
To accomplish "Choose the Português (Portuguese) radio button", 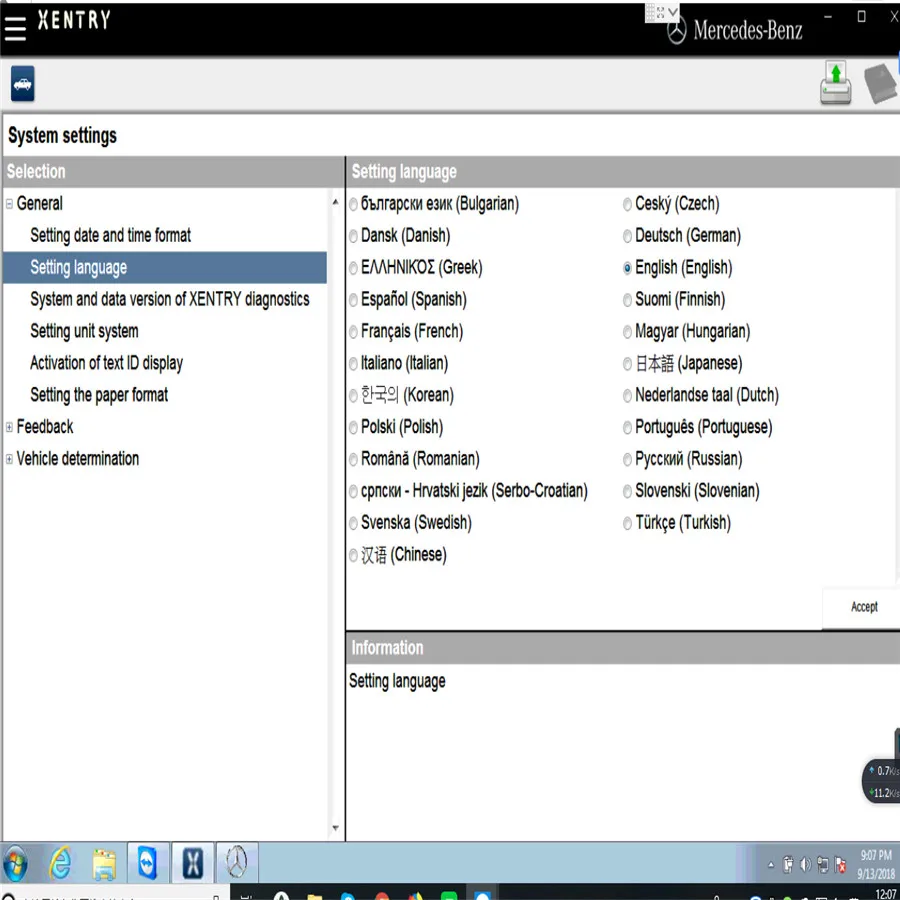I will pyautogui.click(x=627, y=428).
